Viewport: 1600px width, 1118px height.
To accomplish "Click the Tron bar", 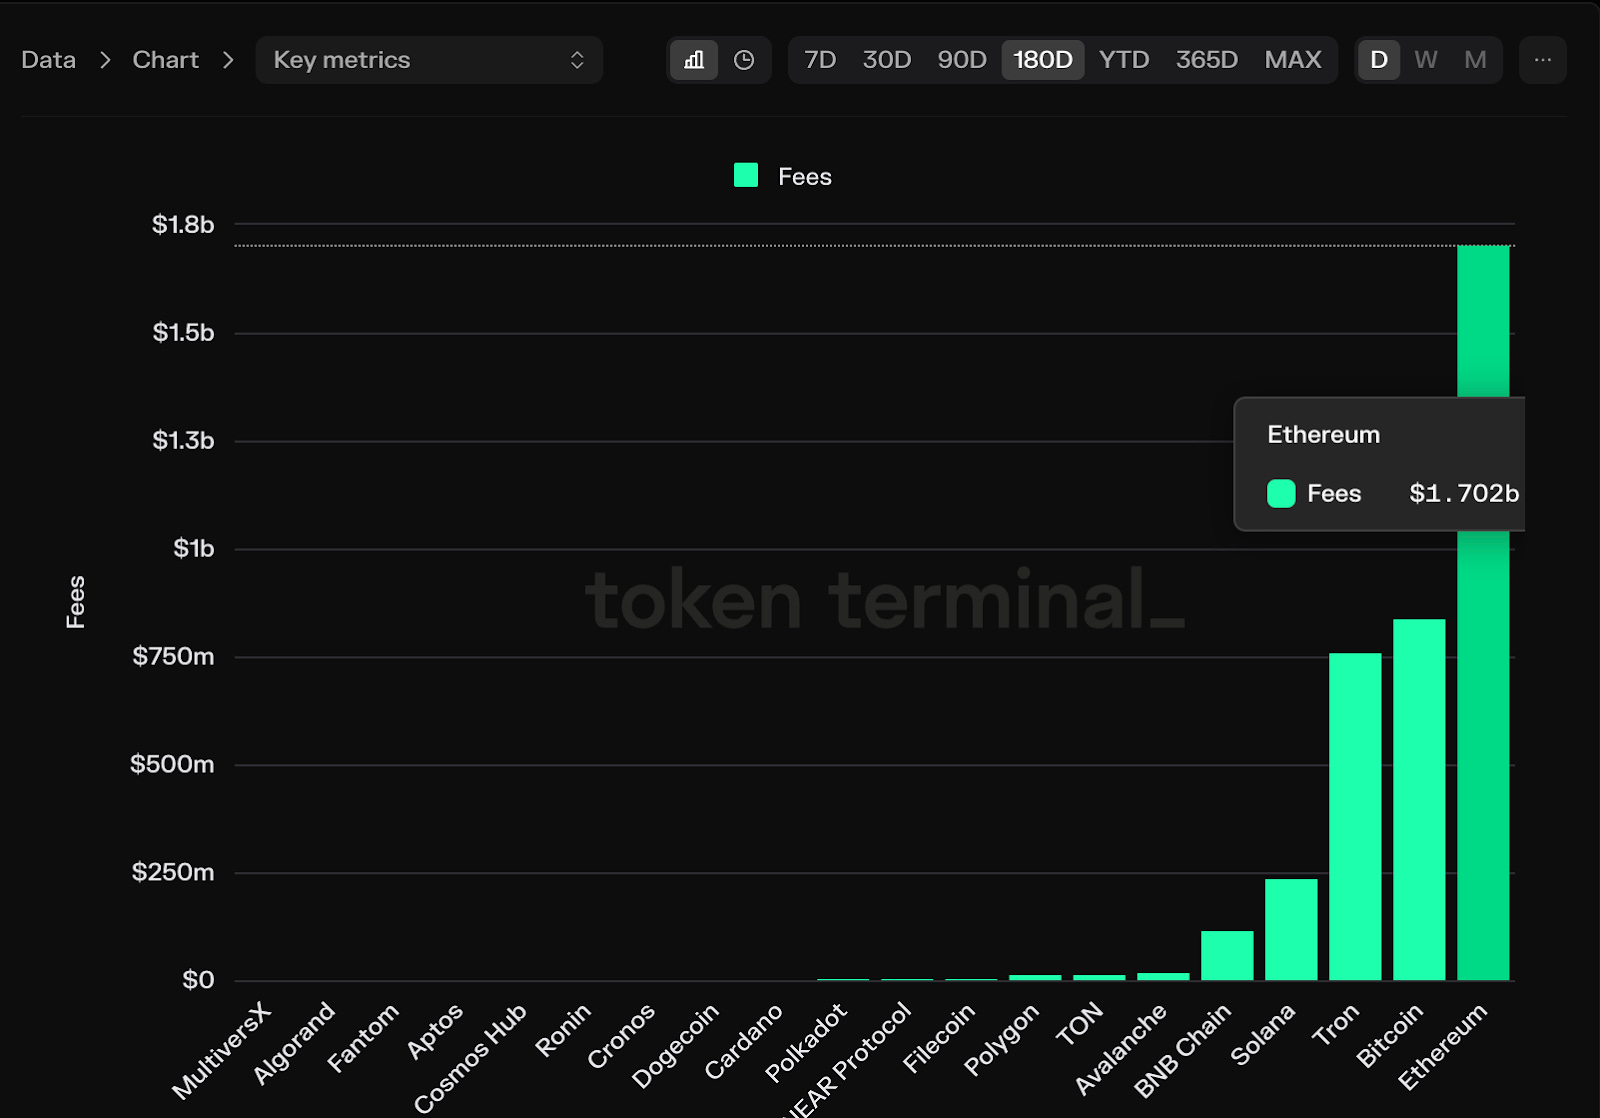I will 1355,817.
